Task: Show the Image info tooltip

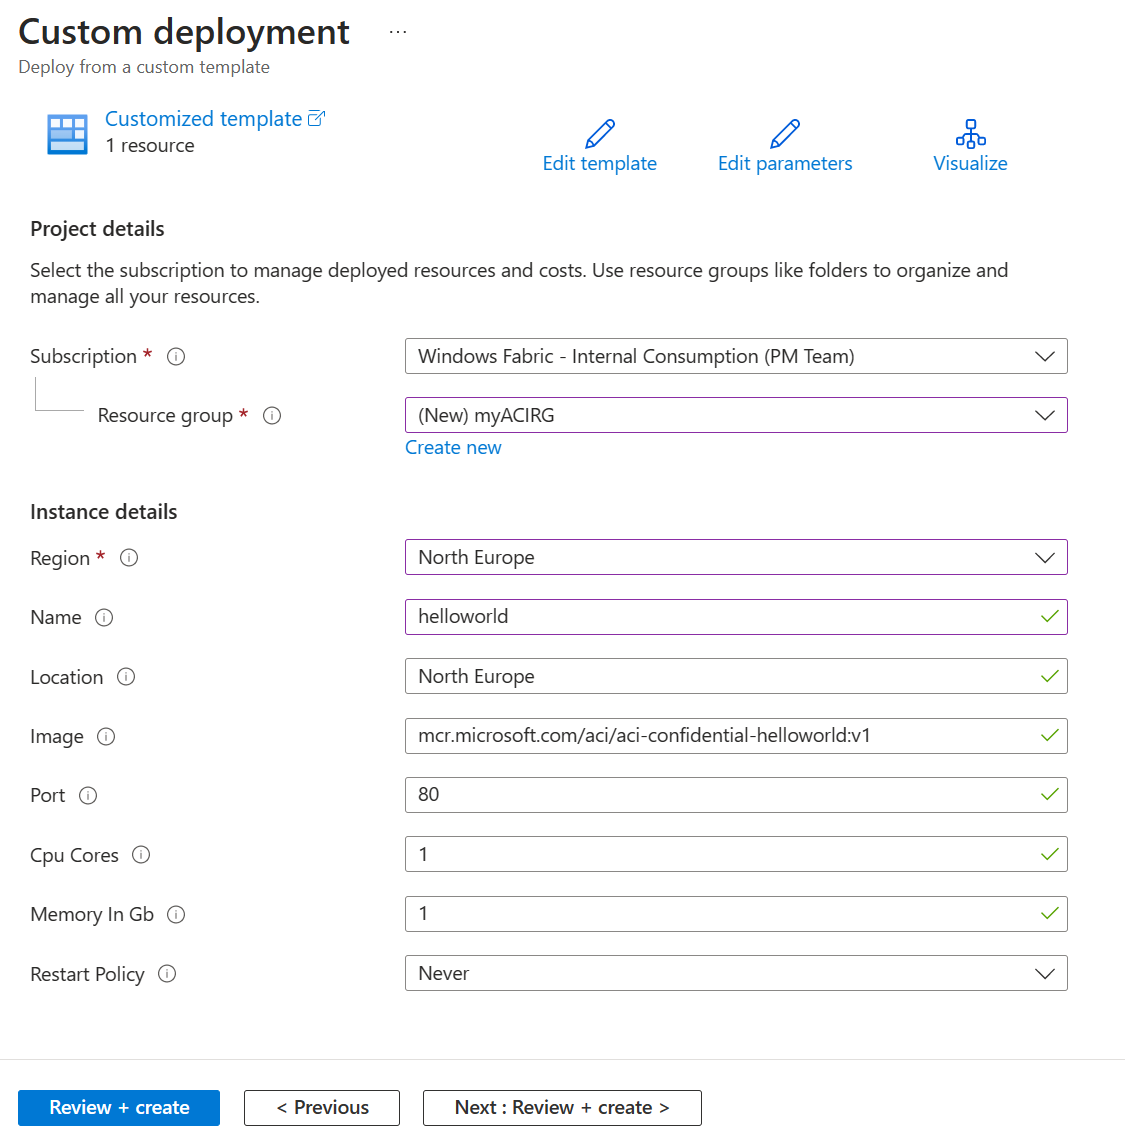Action: pos(107,737)
